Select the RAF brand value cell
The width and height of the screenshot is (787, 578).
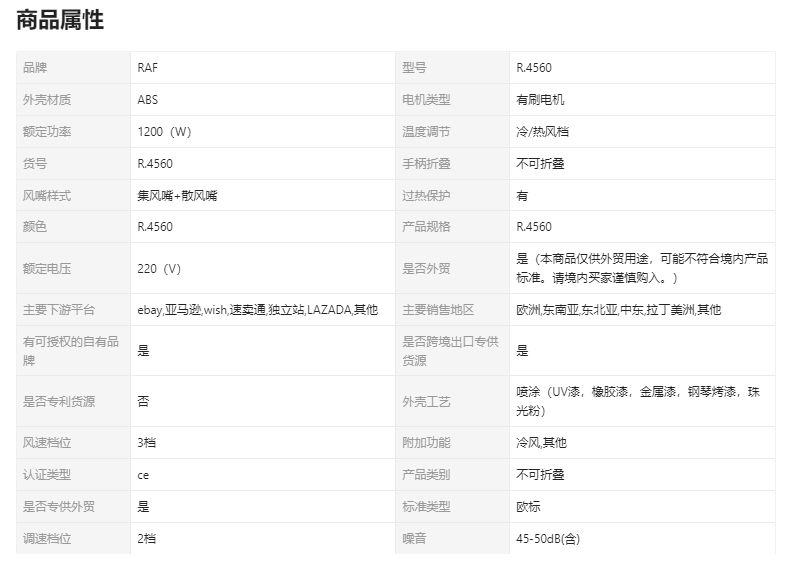(x=148, y=68)
